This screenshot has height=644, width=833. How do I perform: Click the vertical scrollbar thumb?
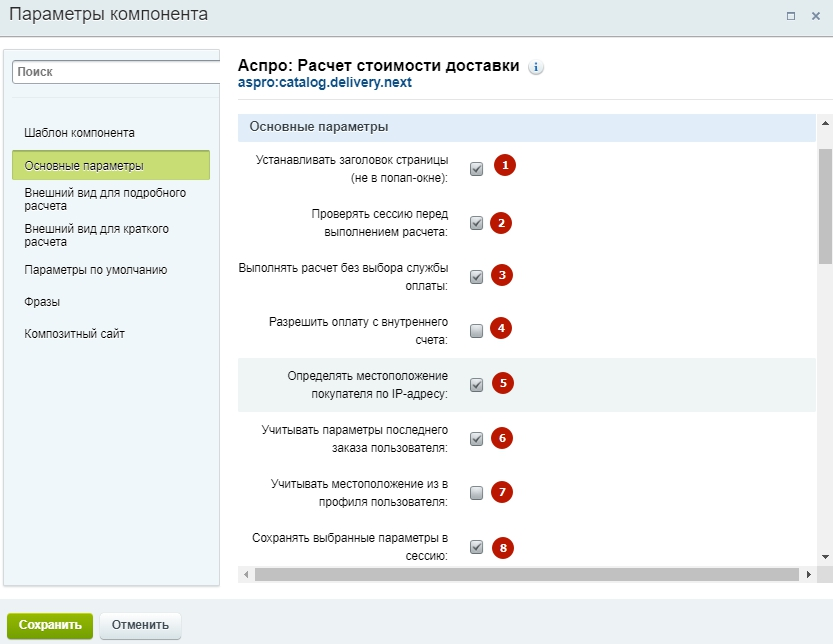pyautogui.click(x=825, y=206)
